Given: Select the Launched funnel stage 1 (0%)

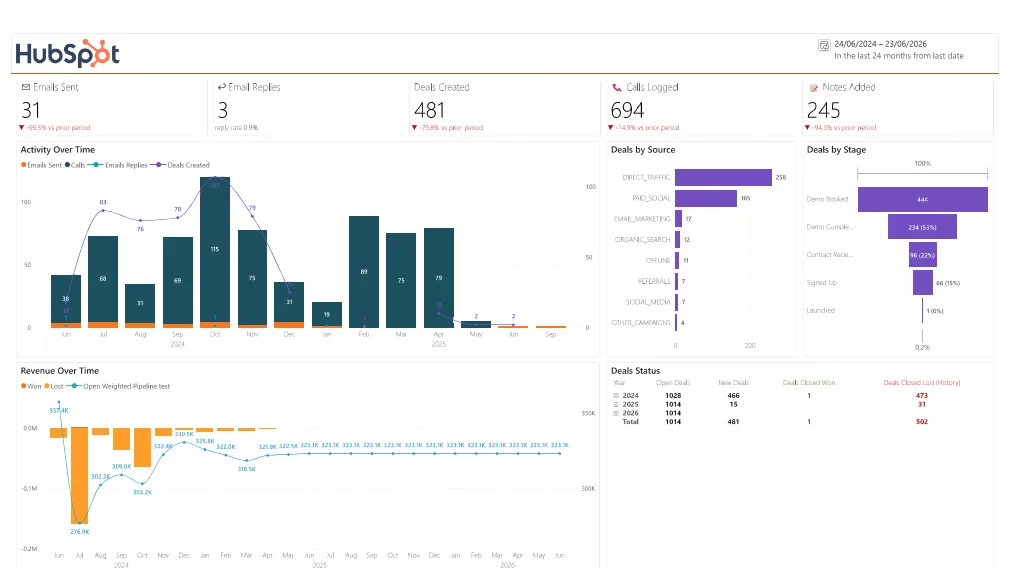Looking at the screenshot, I should [x=923, y=310].
